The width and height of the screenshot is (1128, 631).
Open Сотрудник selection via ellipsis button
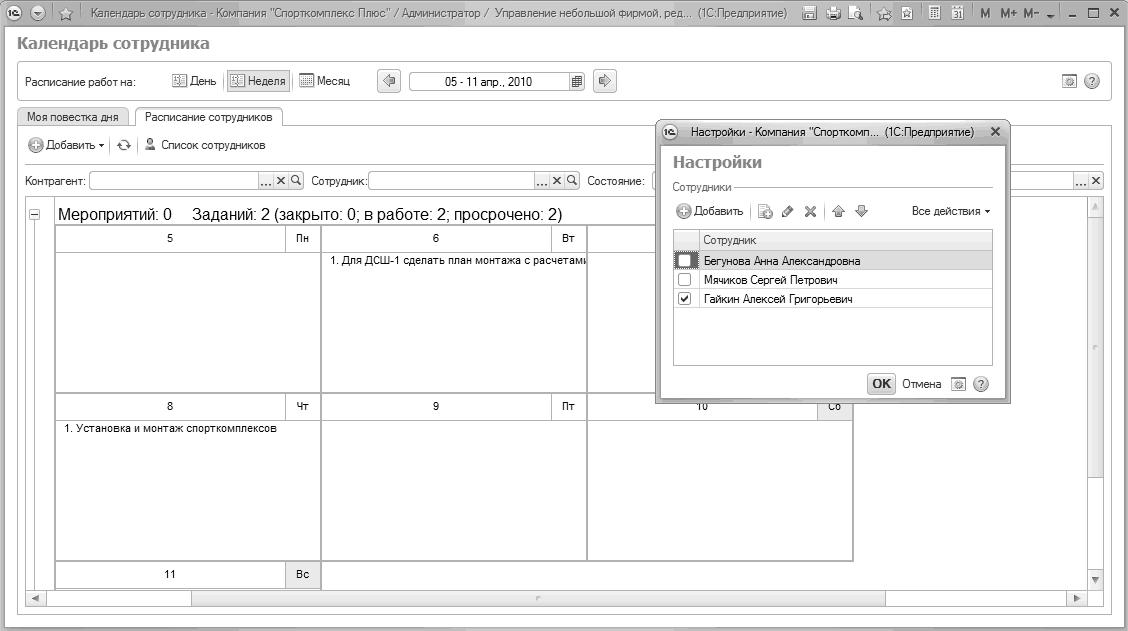click(542, 181)
